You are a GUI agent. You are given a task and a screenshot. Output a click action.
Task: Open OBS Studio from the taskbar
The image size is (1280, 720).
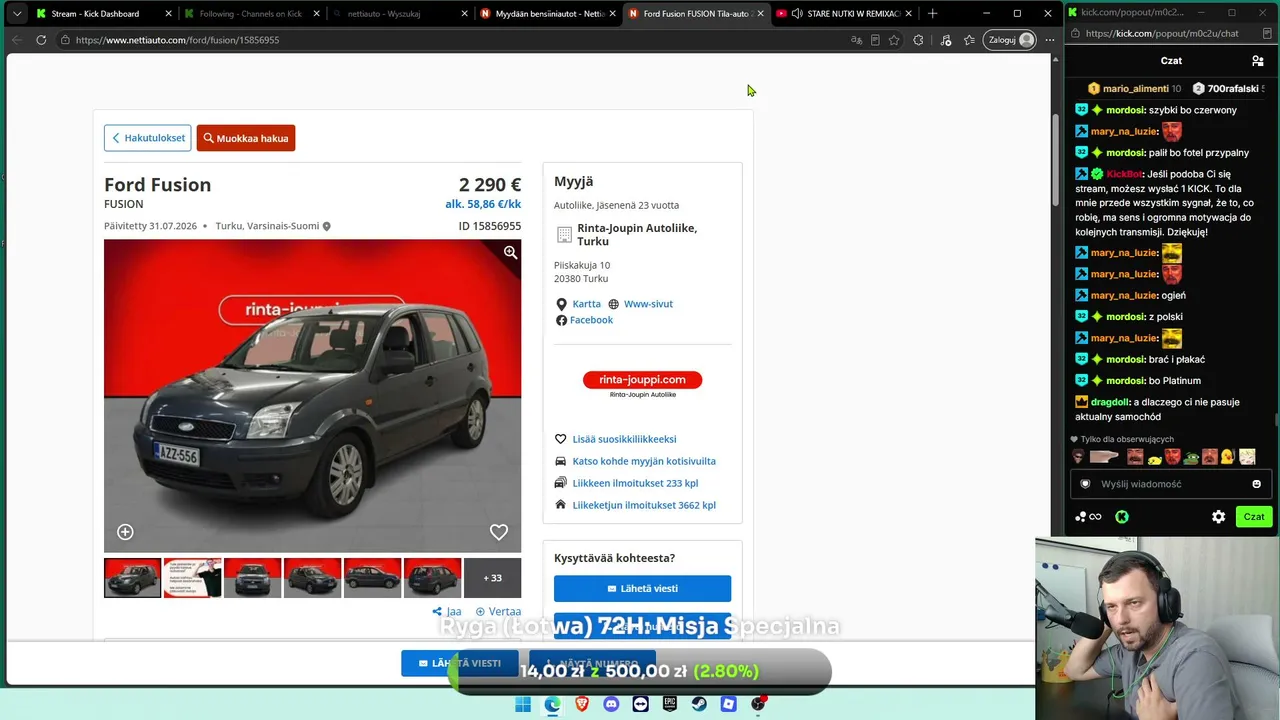759,704
